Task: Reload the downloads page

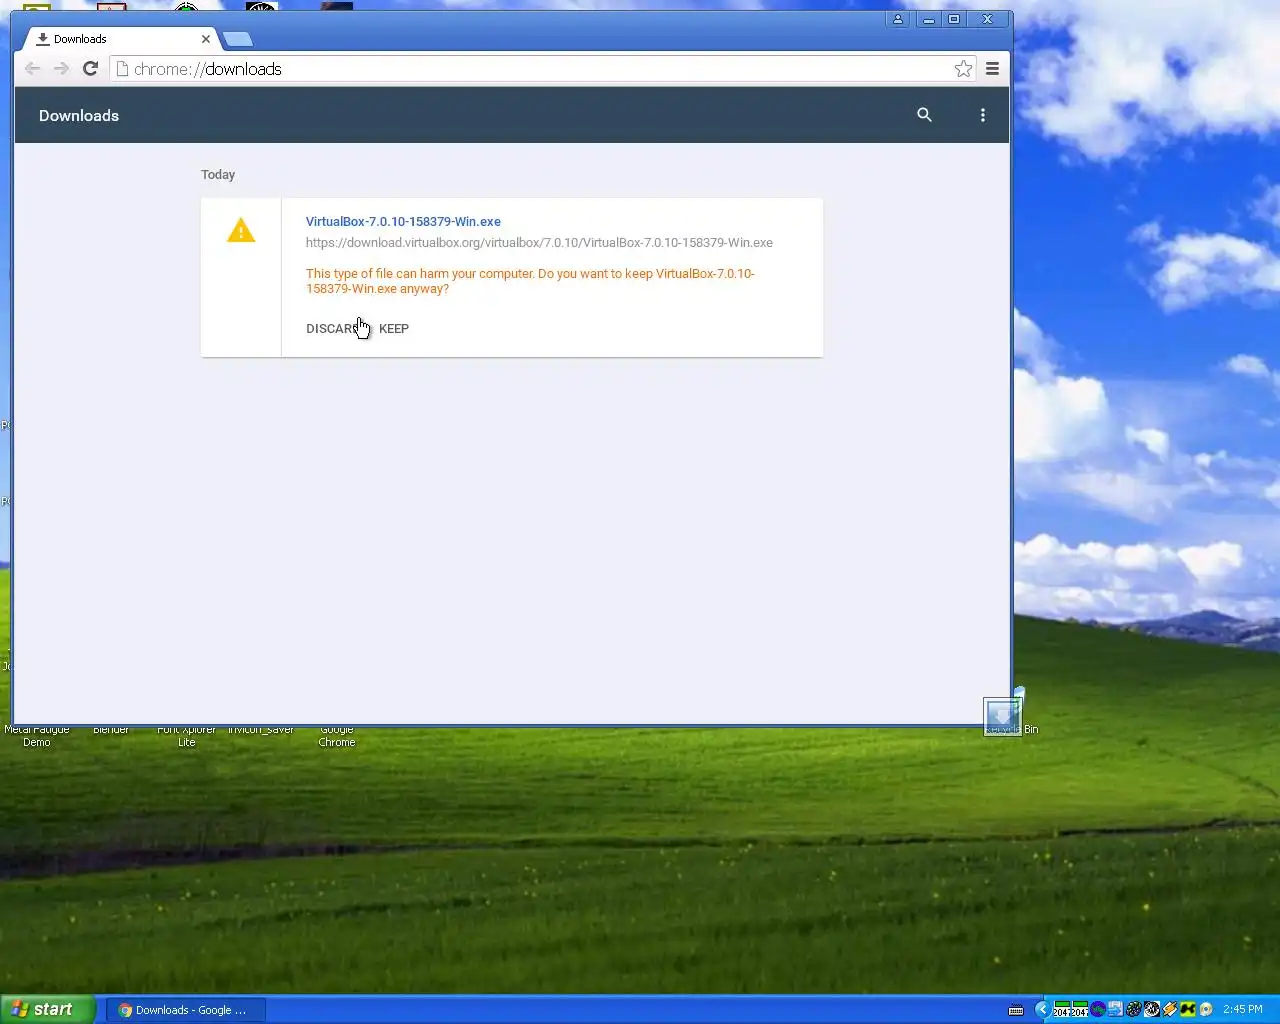Action: coord(90,68)
